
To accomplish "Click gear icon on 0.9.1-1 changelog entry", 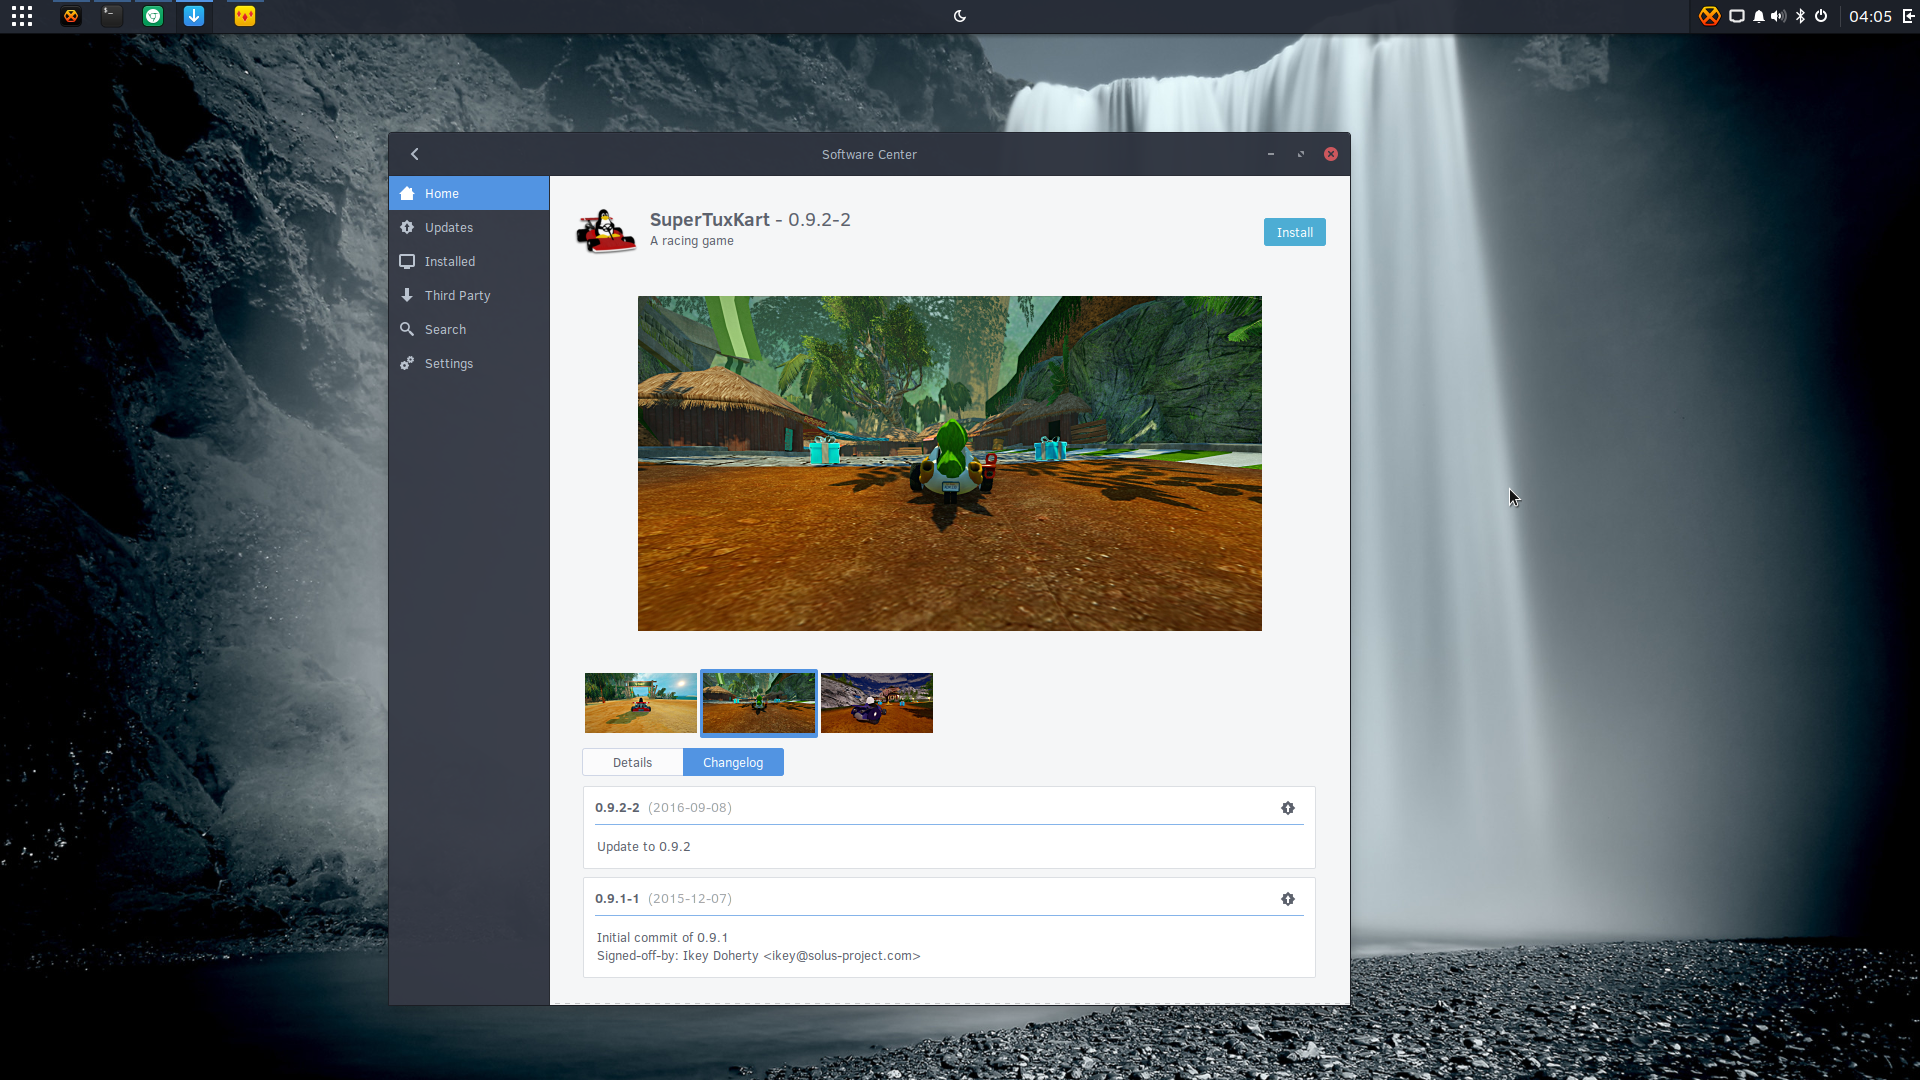I will click(x=1288, y=899).
